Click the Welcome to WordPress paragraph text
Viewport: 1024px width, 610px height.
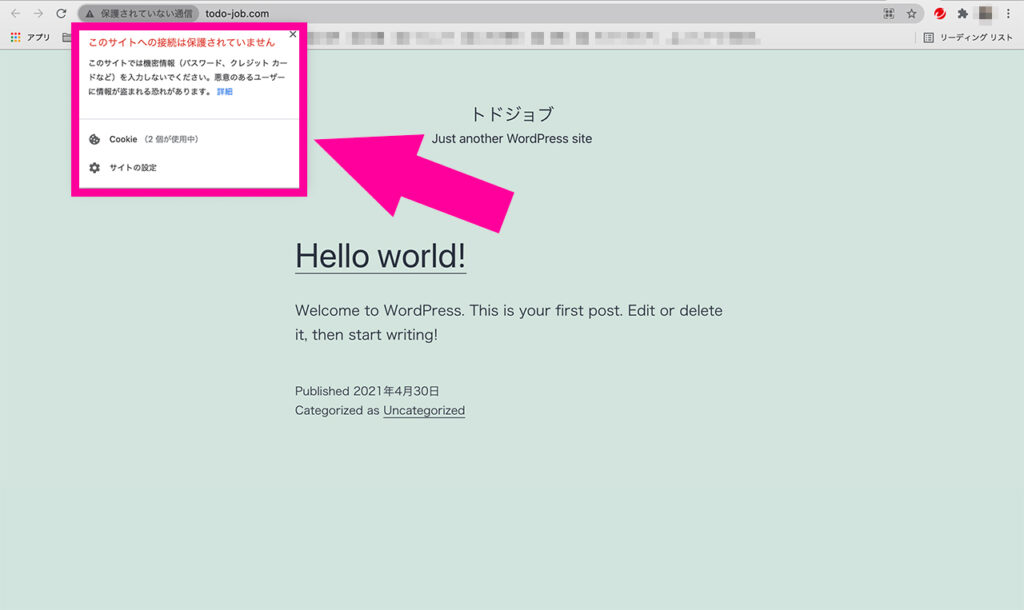(x=509, y=322)
